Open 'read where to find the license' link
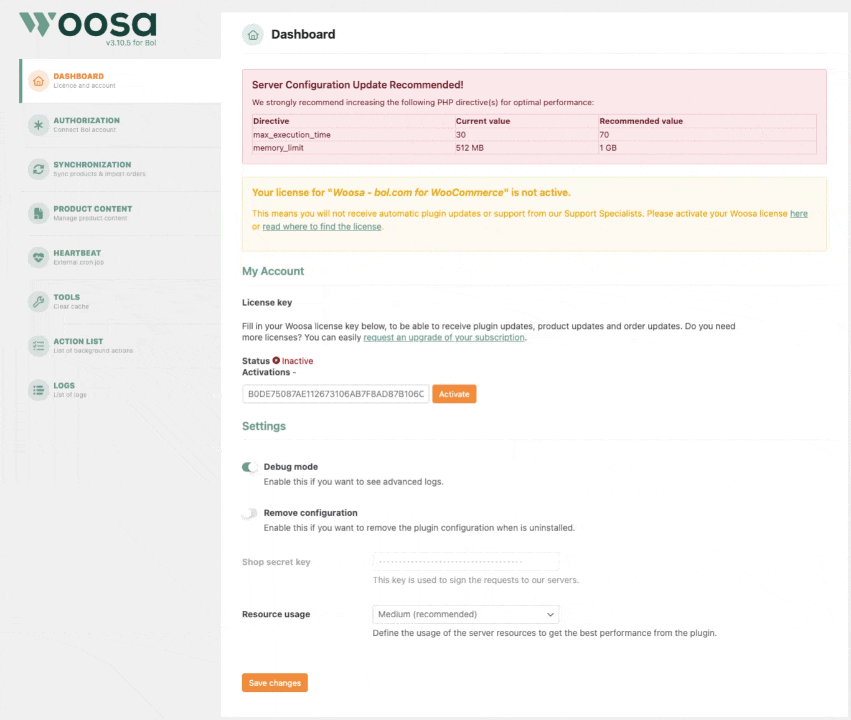851x720 pixels. pos(322,227)
